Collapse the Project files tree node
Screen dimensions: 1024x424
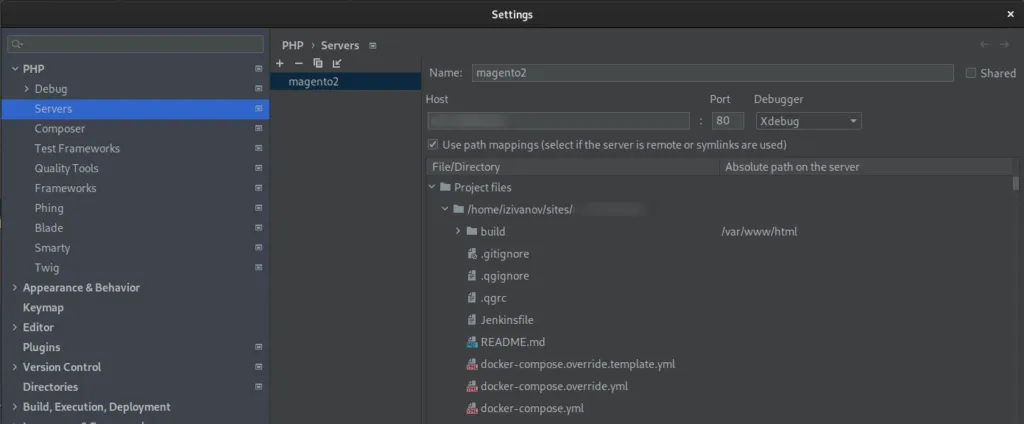click(432, 188)
